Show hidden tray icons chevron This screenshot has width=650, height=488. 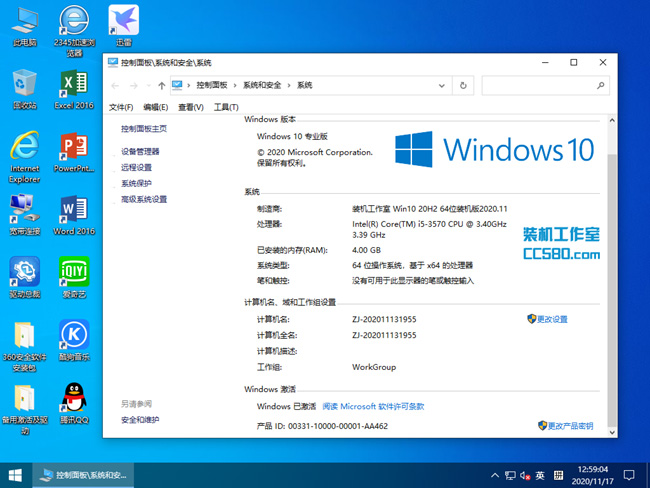pos(495,475)
